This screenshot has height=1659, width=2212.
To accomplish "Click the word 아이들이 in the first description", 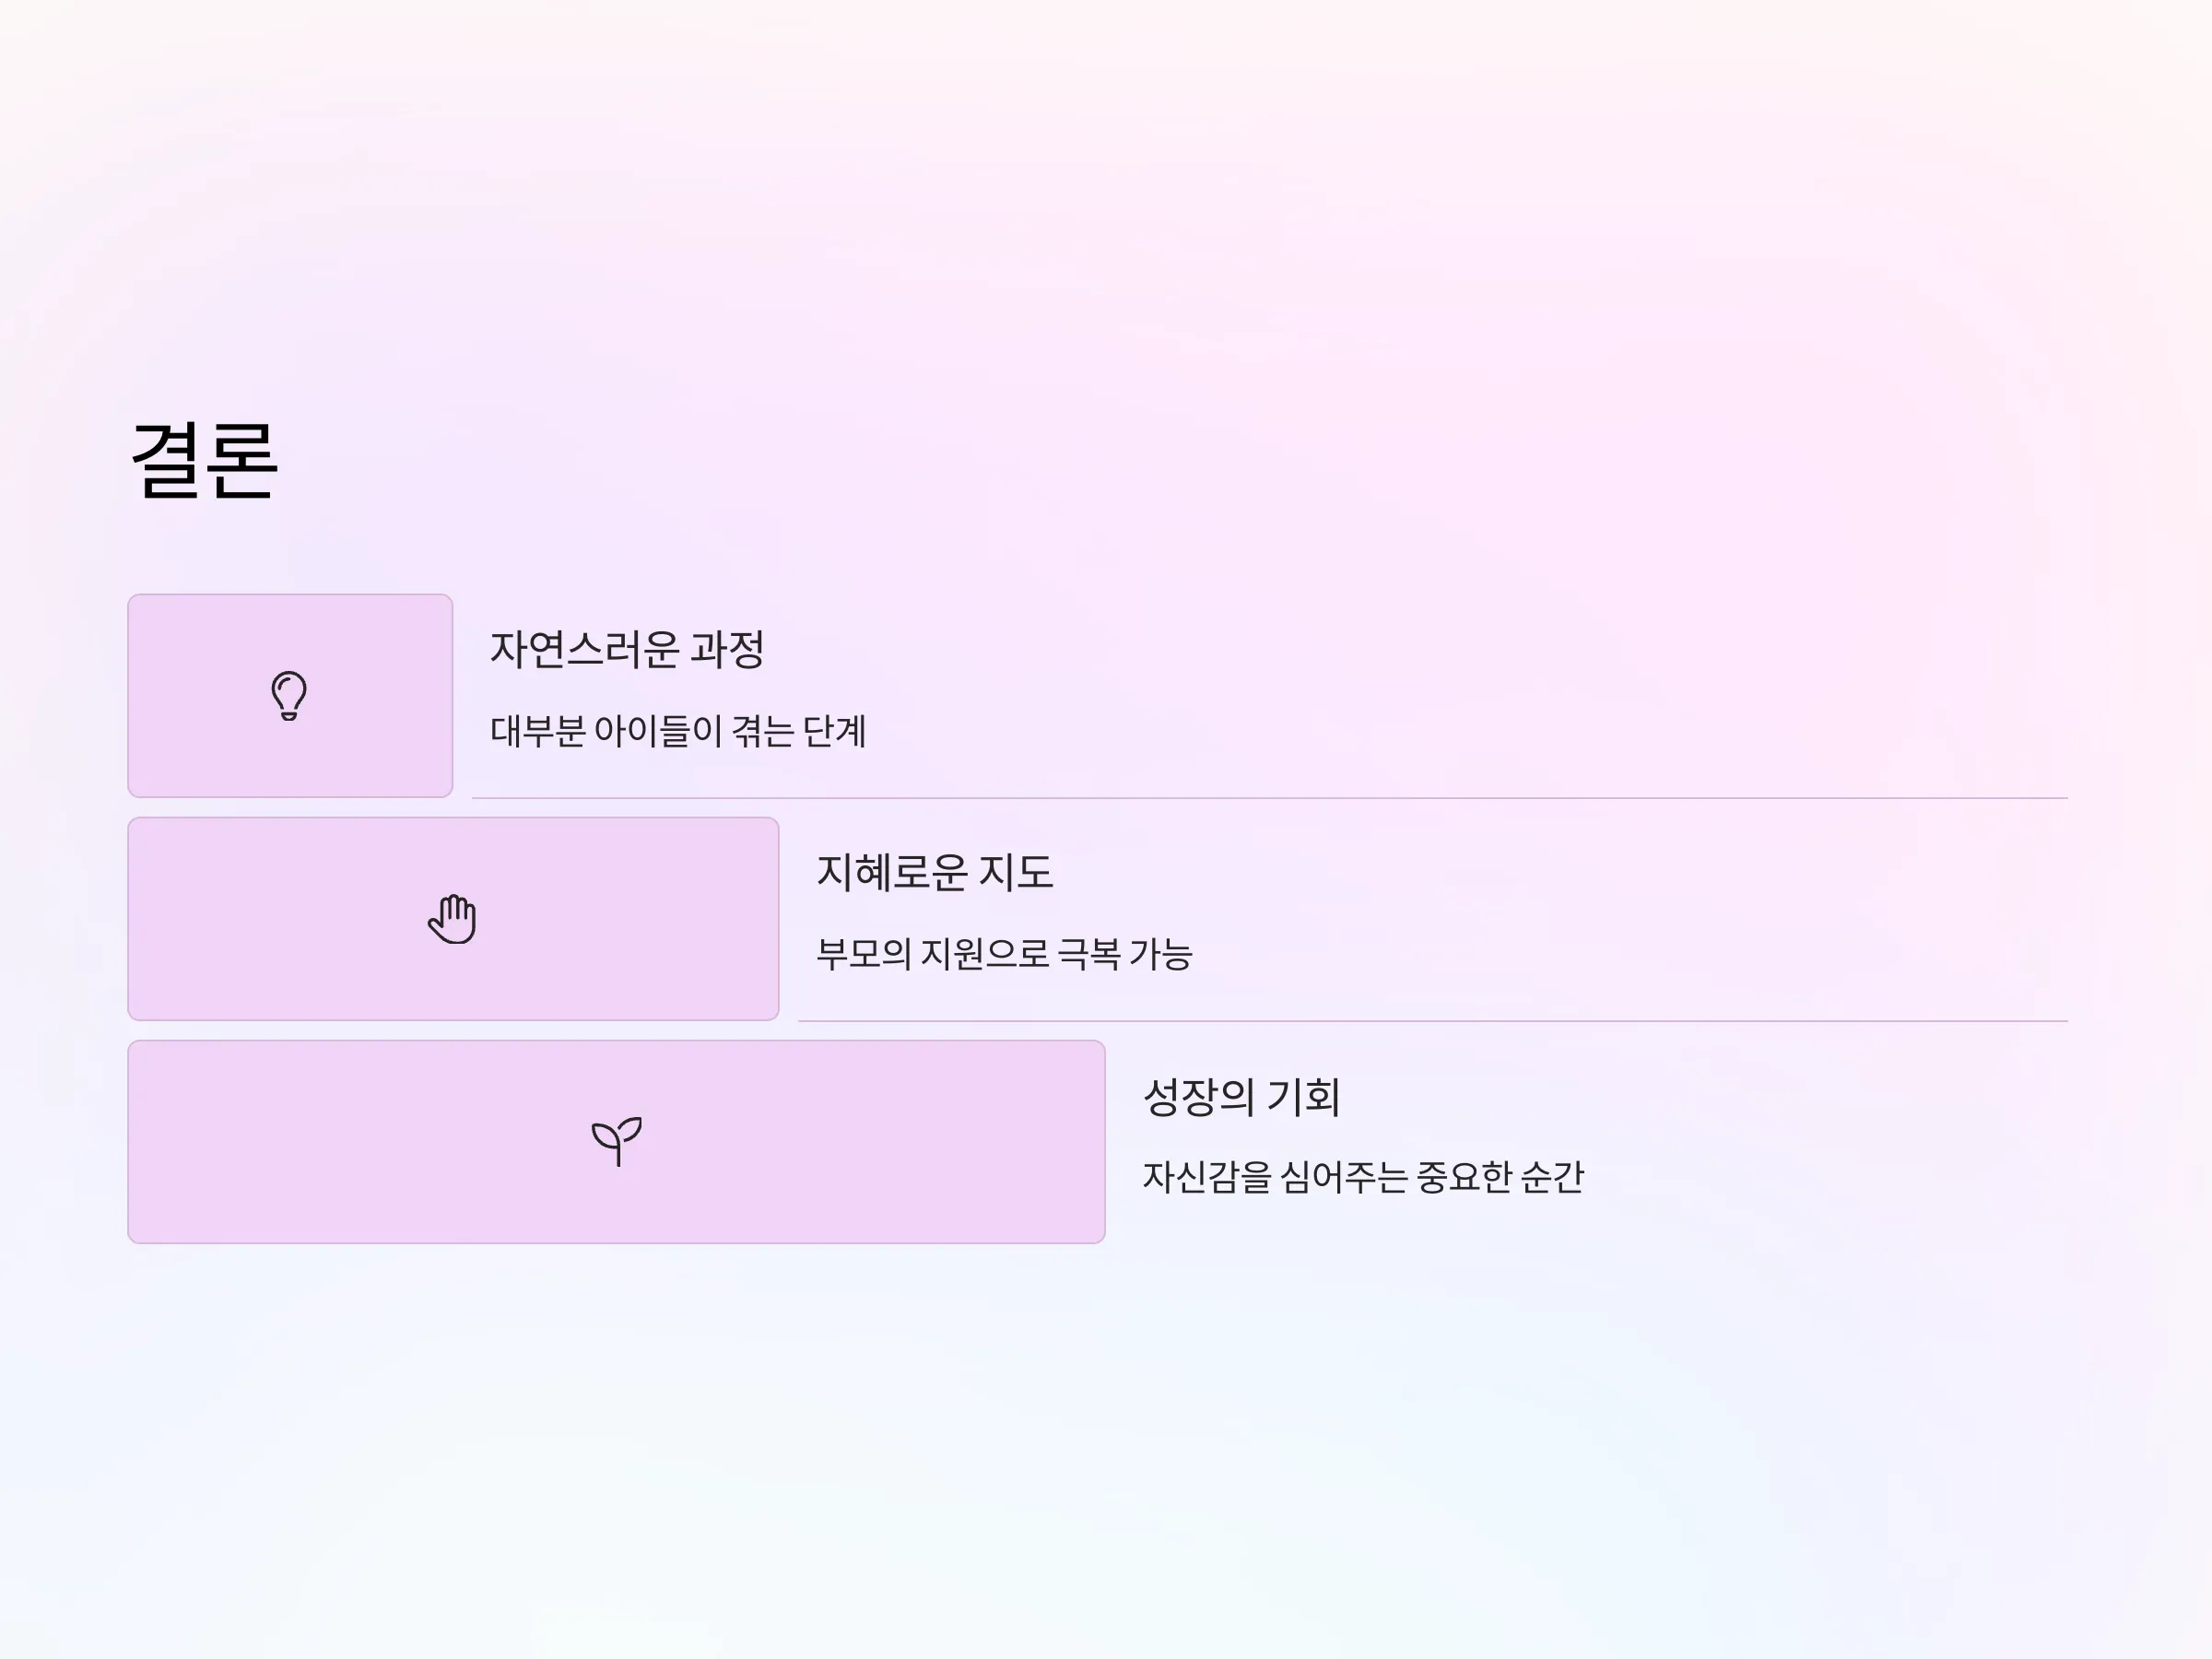I will 658,731.
